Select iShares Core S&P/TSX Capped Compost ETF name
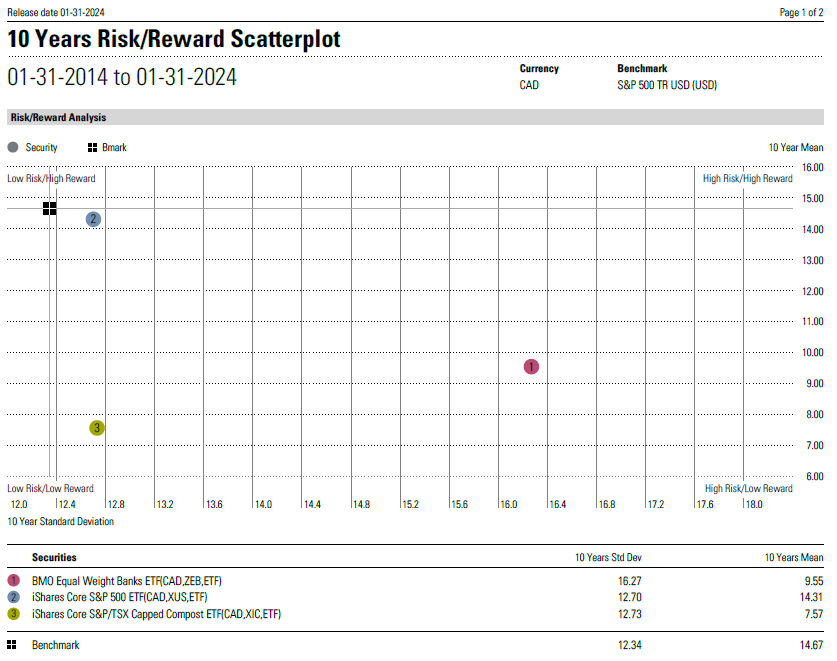This screenshot has height=661, width=837. click(x=156, y=614)
